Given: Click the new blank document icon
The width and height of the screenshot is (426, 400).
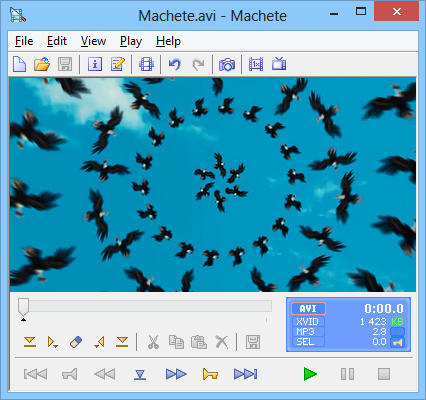Looking at the screenshot, I should coord(19,64).
